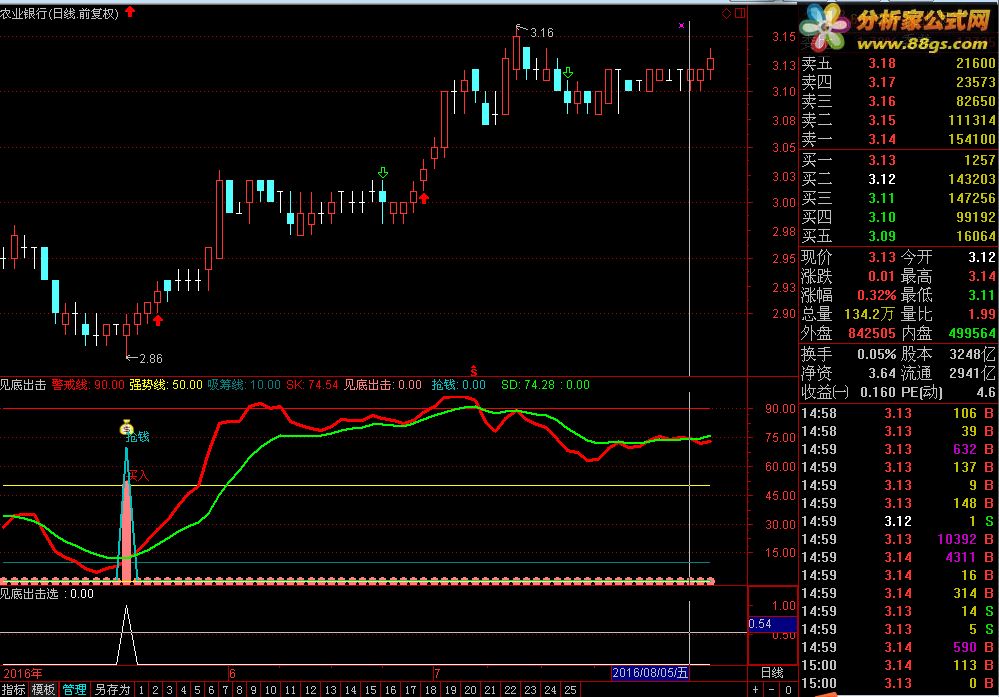Image resolution: width=999 pixels, height=697 pixels.
Task: Click the 涨幅 0.32% value
Action: [x=877, y=296]
